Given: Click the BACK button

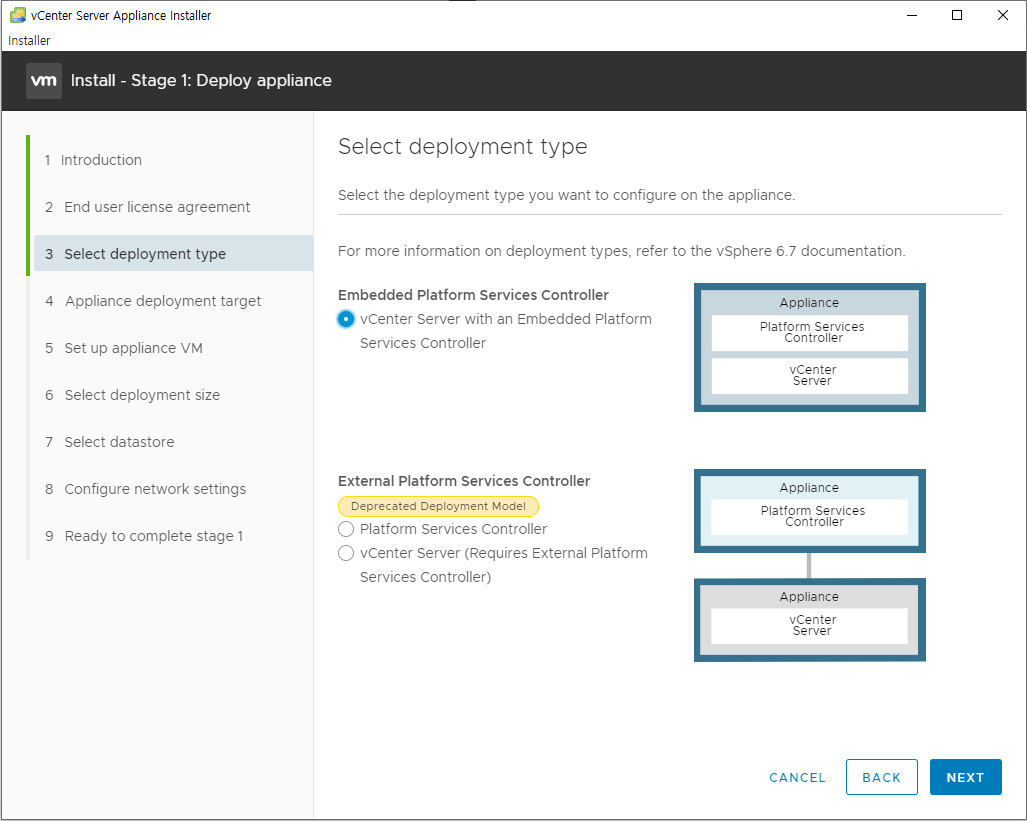Looking at the screenshot, I should click(882, 777).
